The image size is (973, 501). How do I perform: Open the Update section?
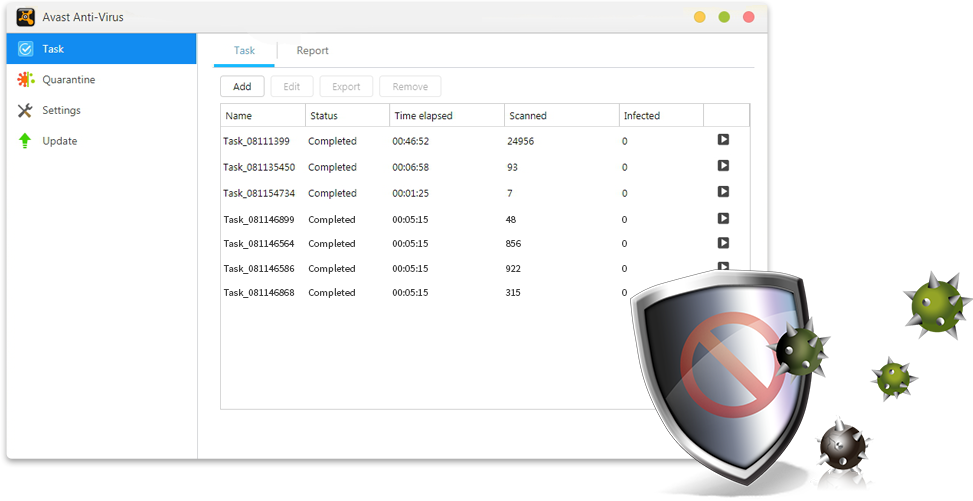coord(101,141)
